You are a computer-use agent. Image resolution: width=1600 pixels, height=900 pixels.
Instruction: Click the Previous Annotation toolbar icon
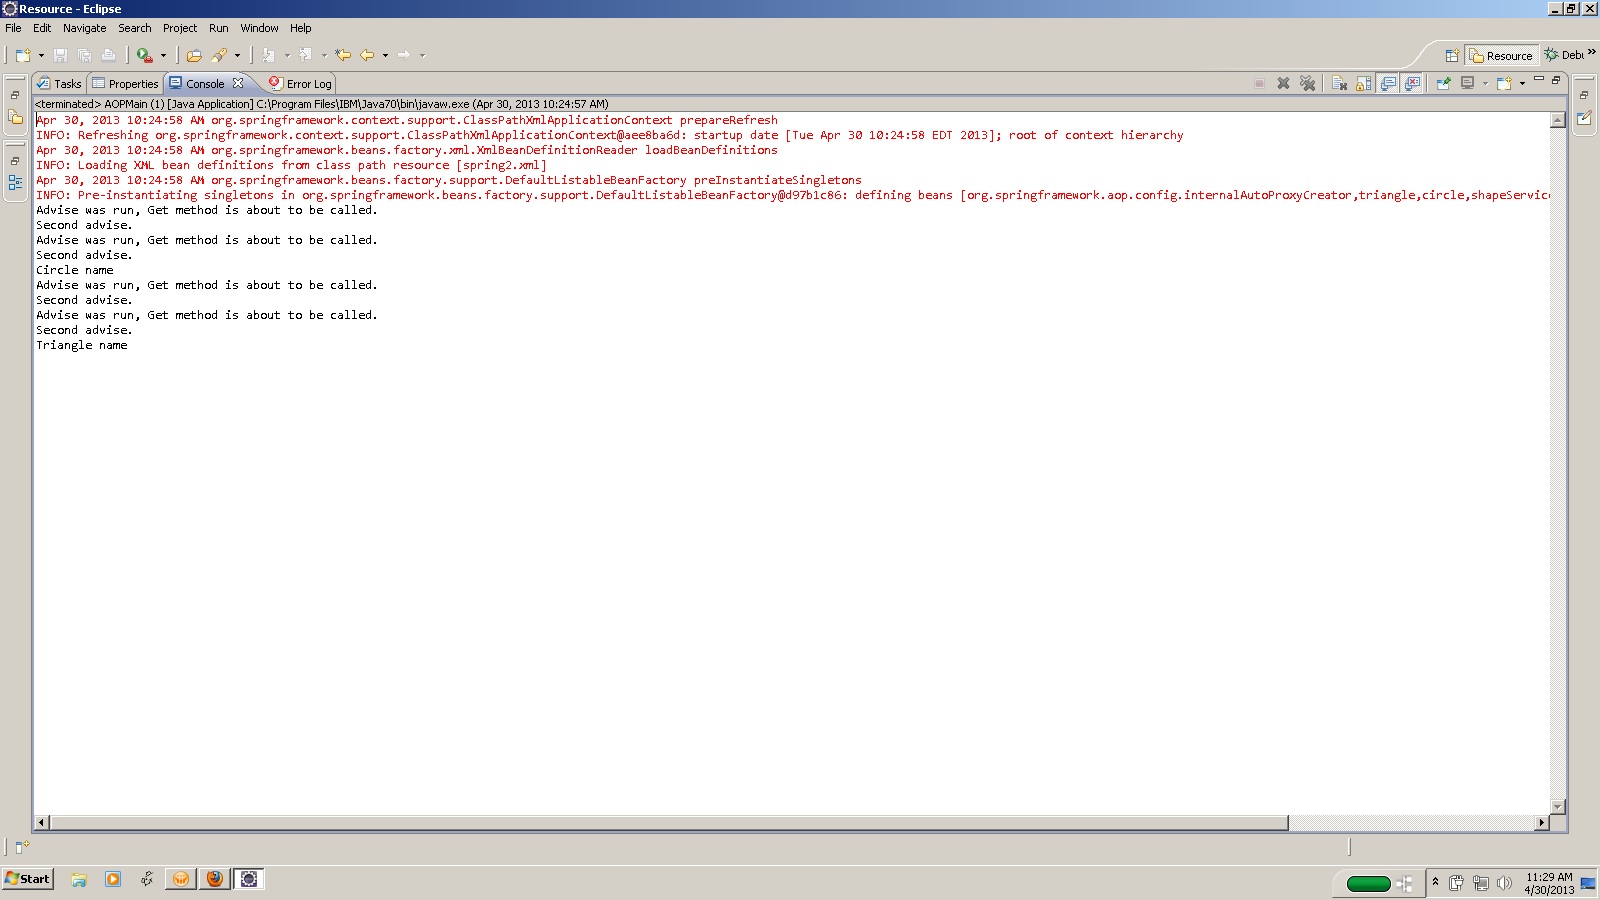[x=305, y=55]
